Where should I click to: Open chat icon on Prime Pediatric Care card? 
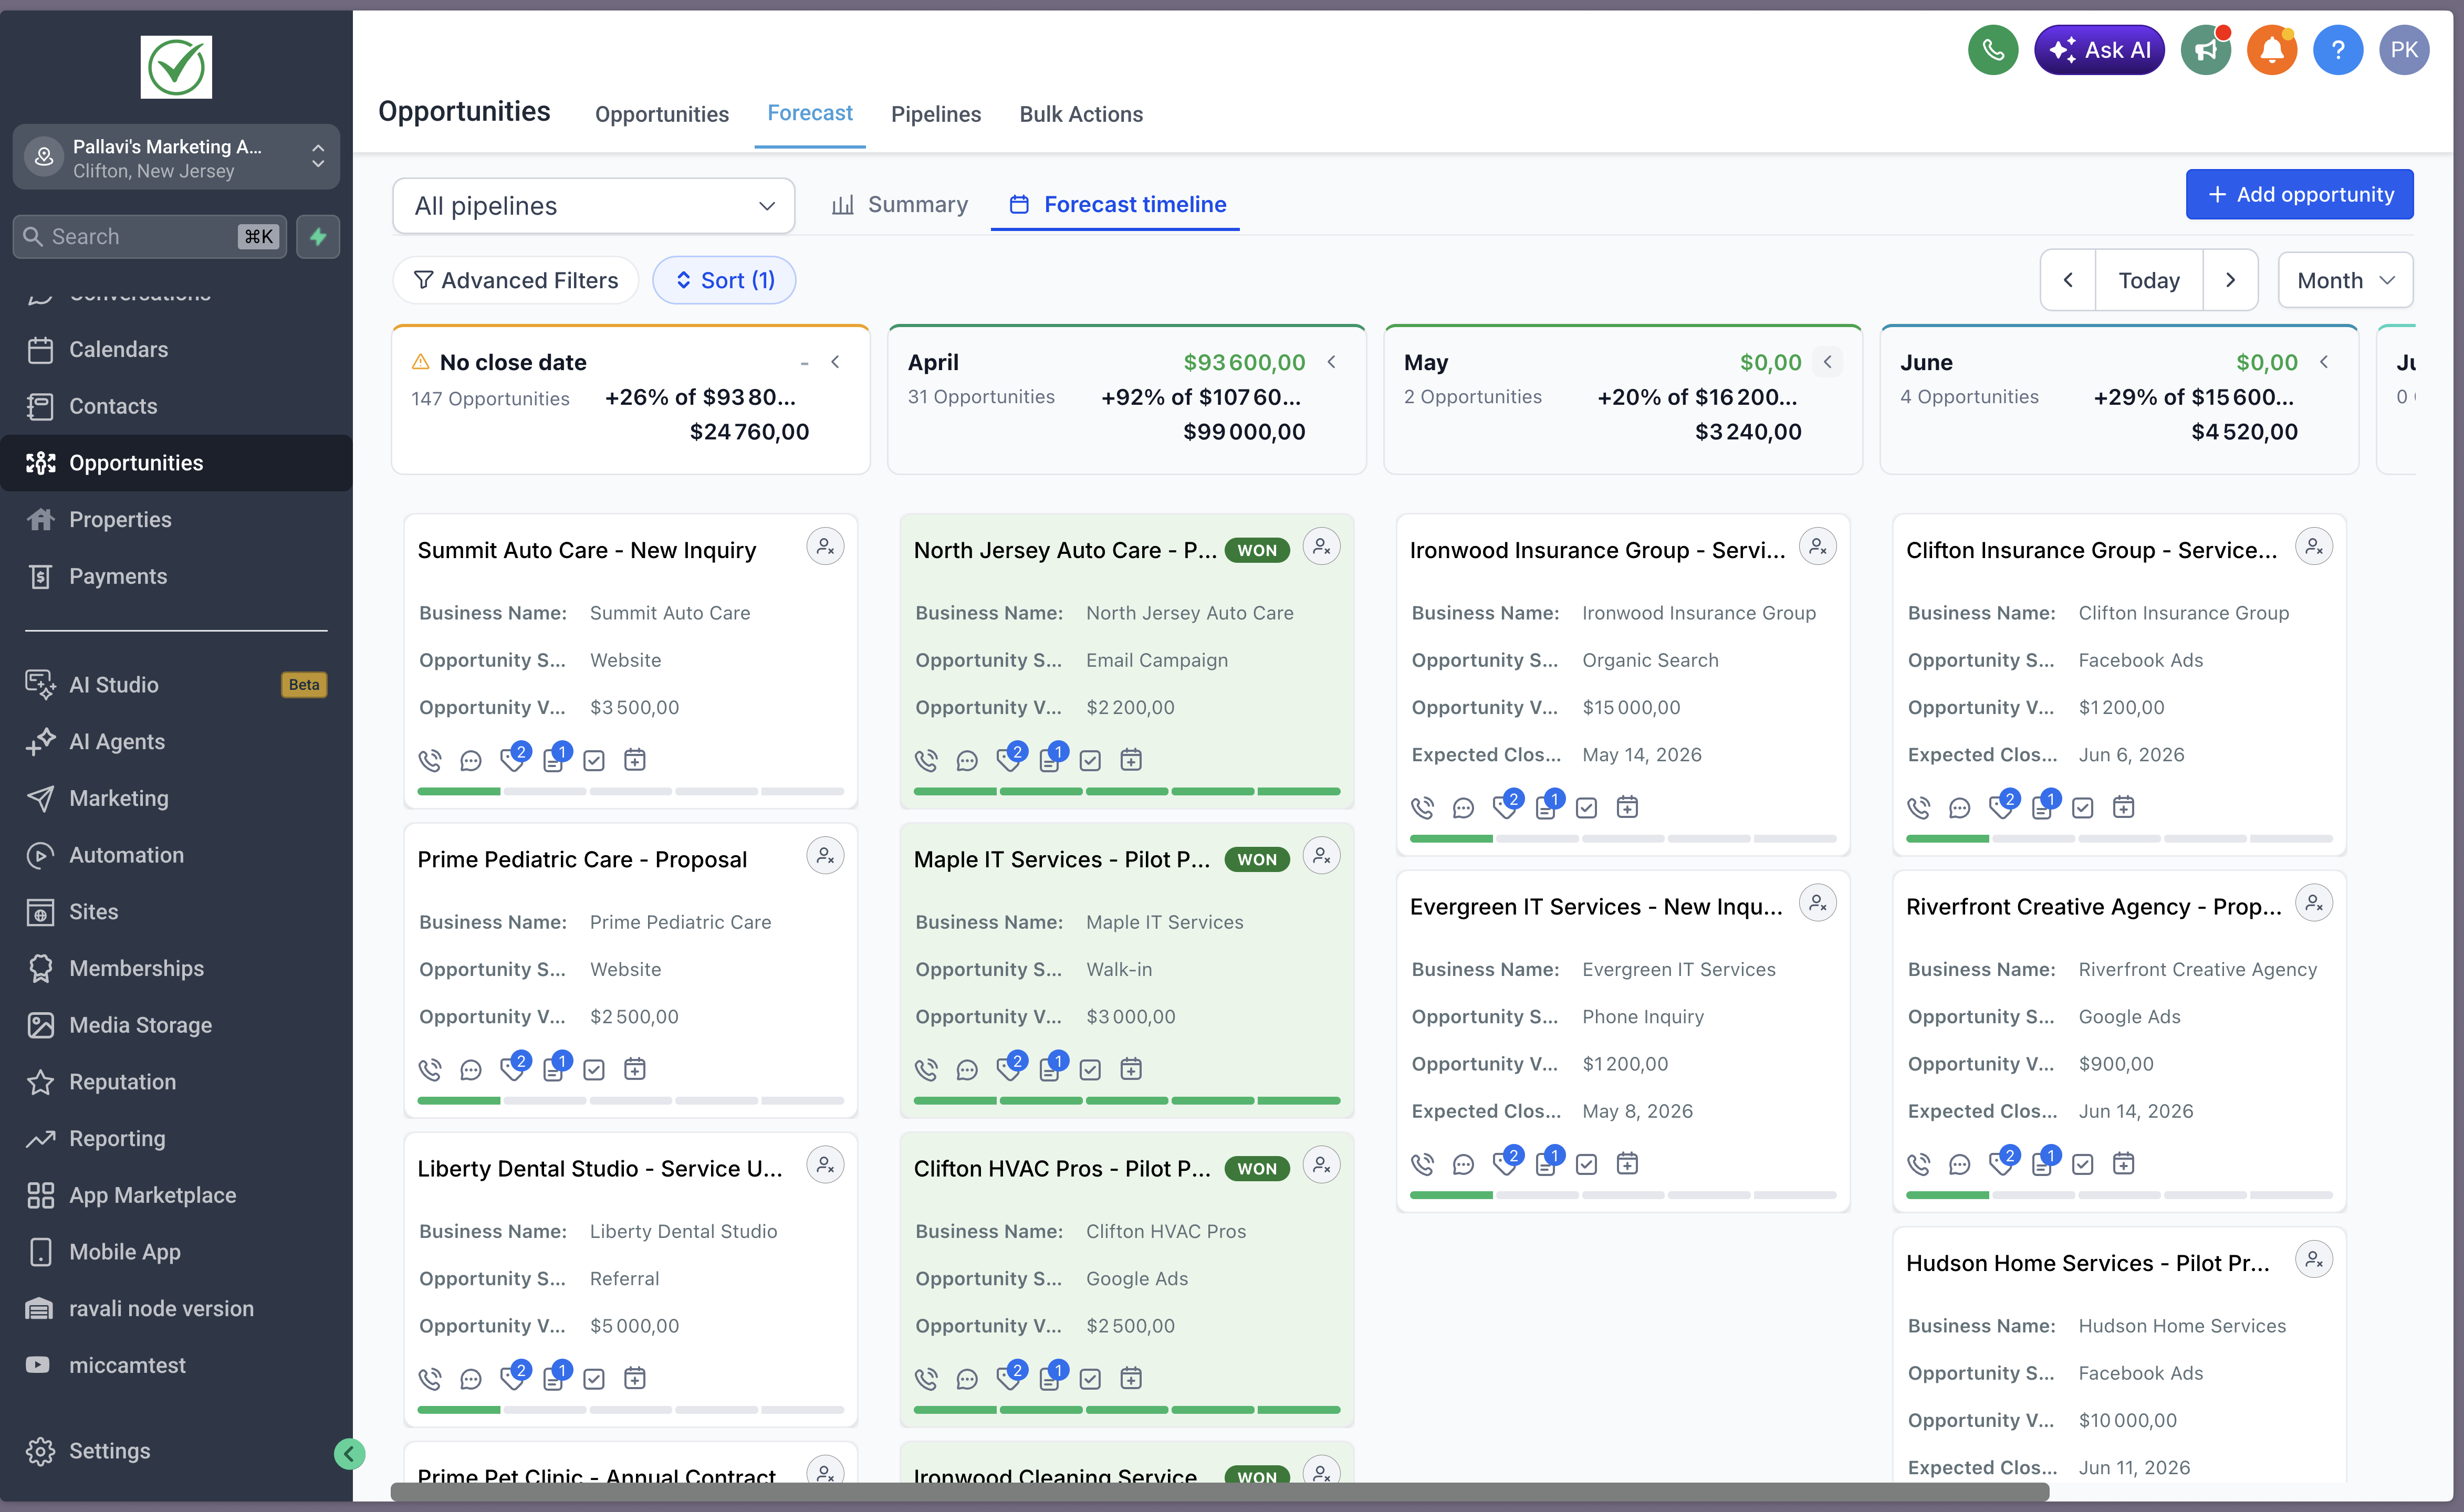(x=470, y=1070)
